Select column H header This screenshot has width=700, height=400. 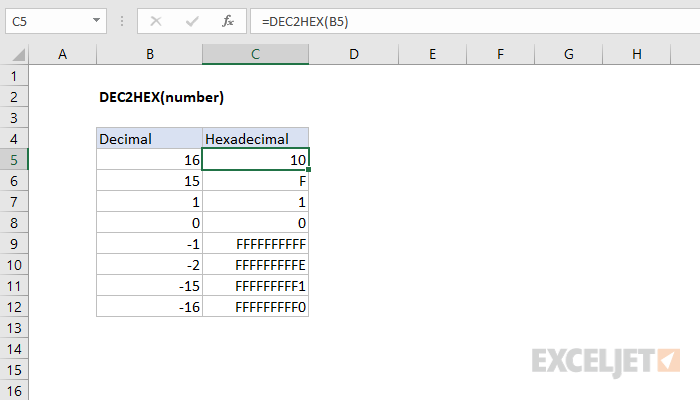[x=637, y=54]
